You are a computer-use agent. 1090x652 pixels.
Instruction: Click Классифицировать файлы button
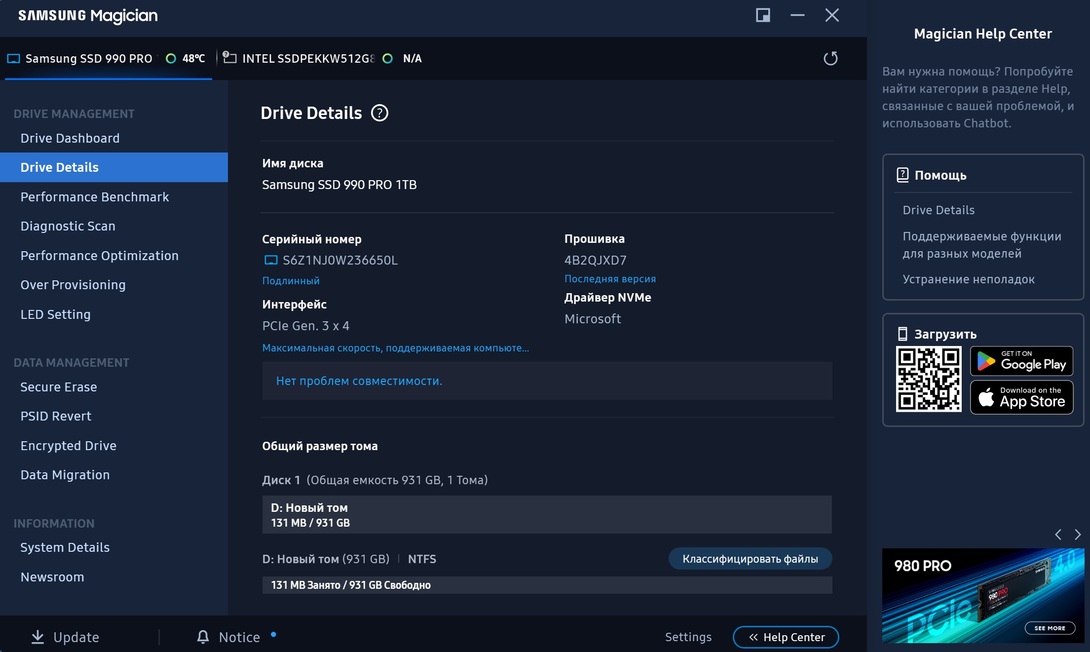tap(750, 559)
